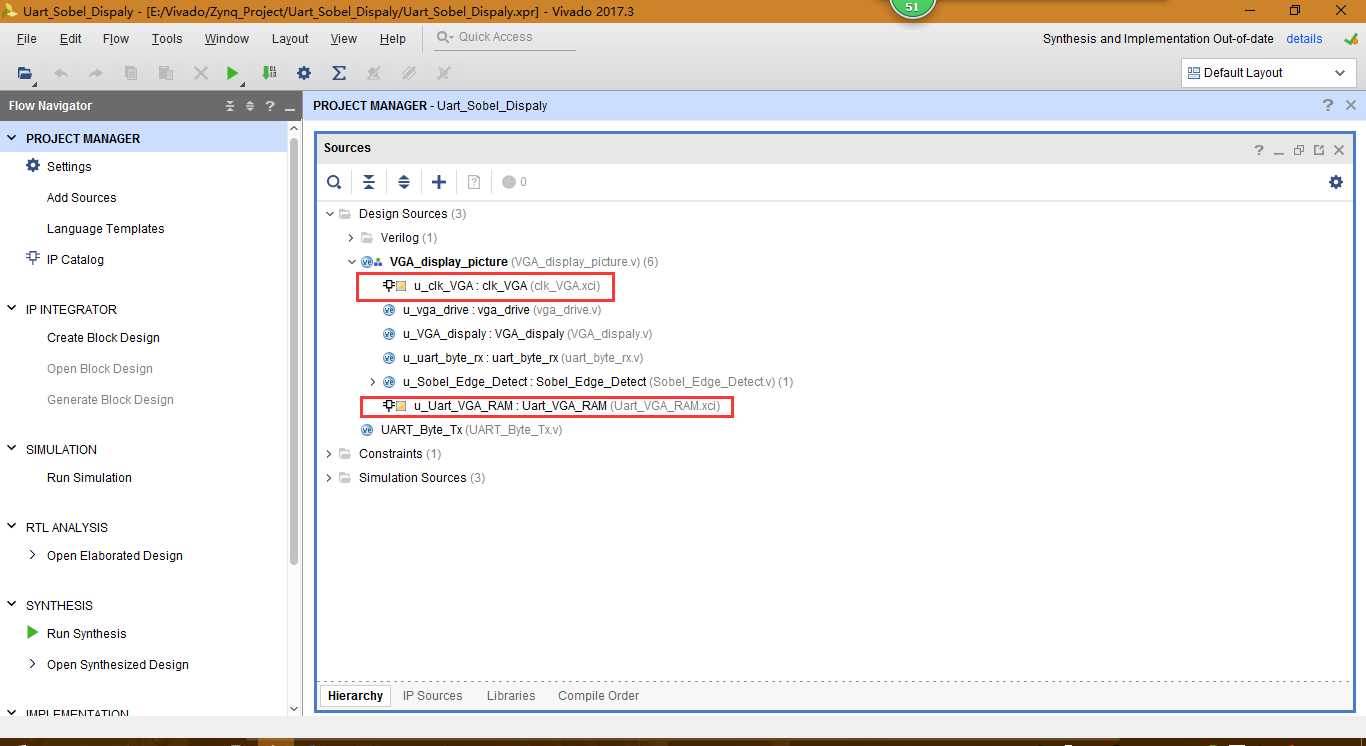Click Sources panel help question mark
Image resolution: width=1366 pixels, height=746 pixels.
pyautogui.click(x=1259, y=150)
